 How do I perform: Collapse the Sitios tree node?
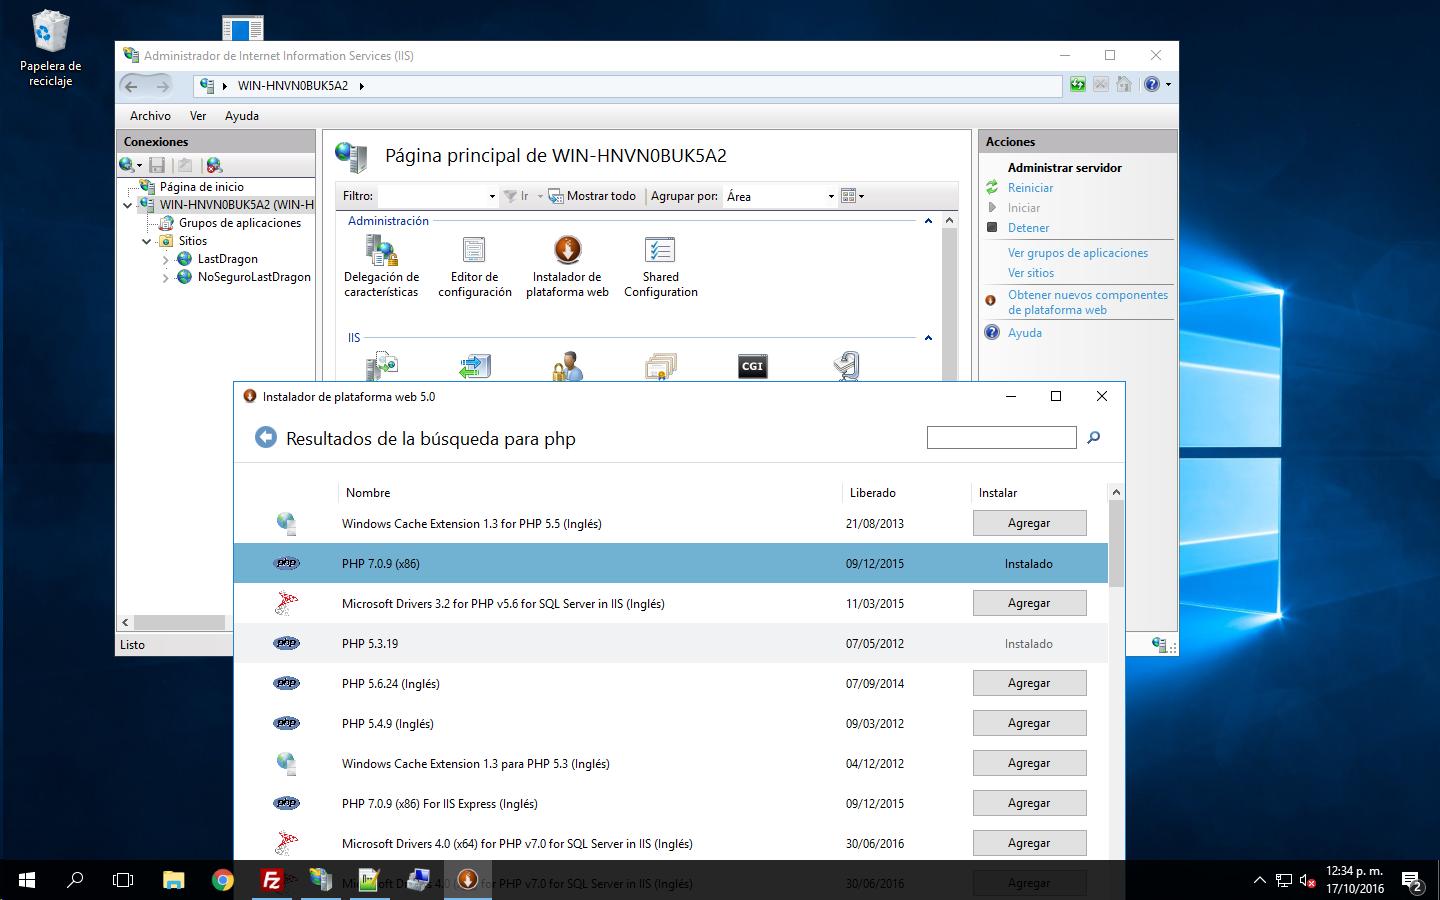(147, 242)
